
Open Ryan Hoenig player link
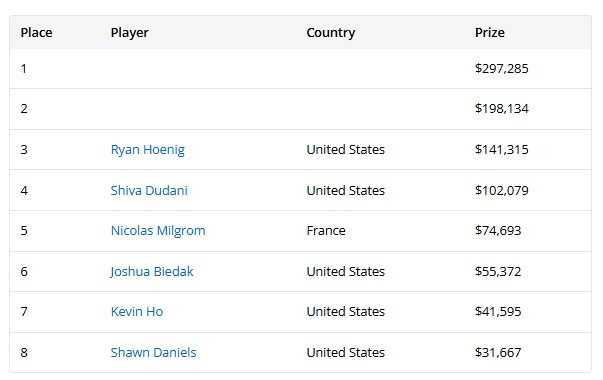pos(148,150)
